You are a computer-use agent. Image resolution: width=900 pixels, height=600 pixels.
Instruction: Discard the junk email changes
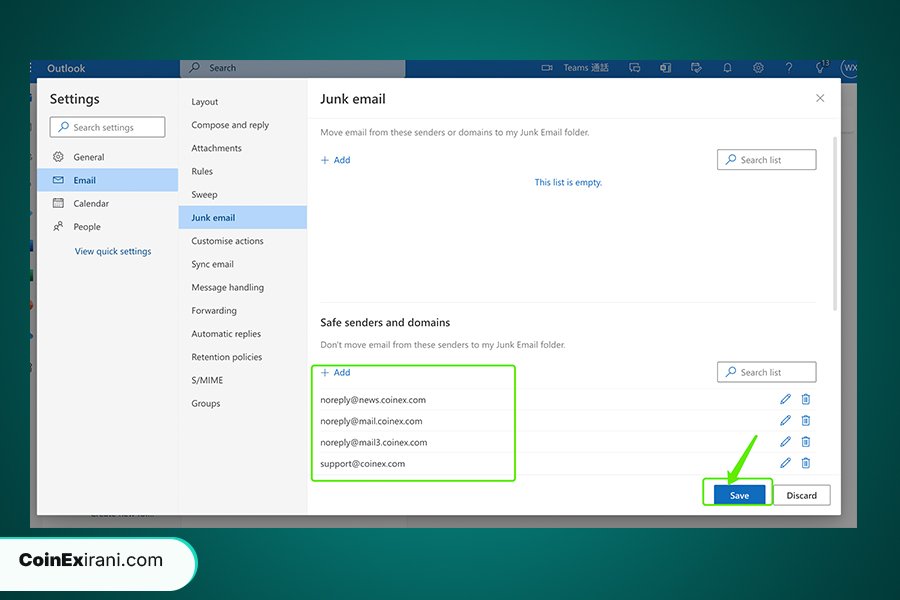801,495
